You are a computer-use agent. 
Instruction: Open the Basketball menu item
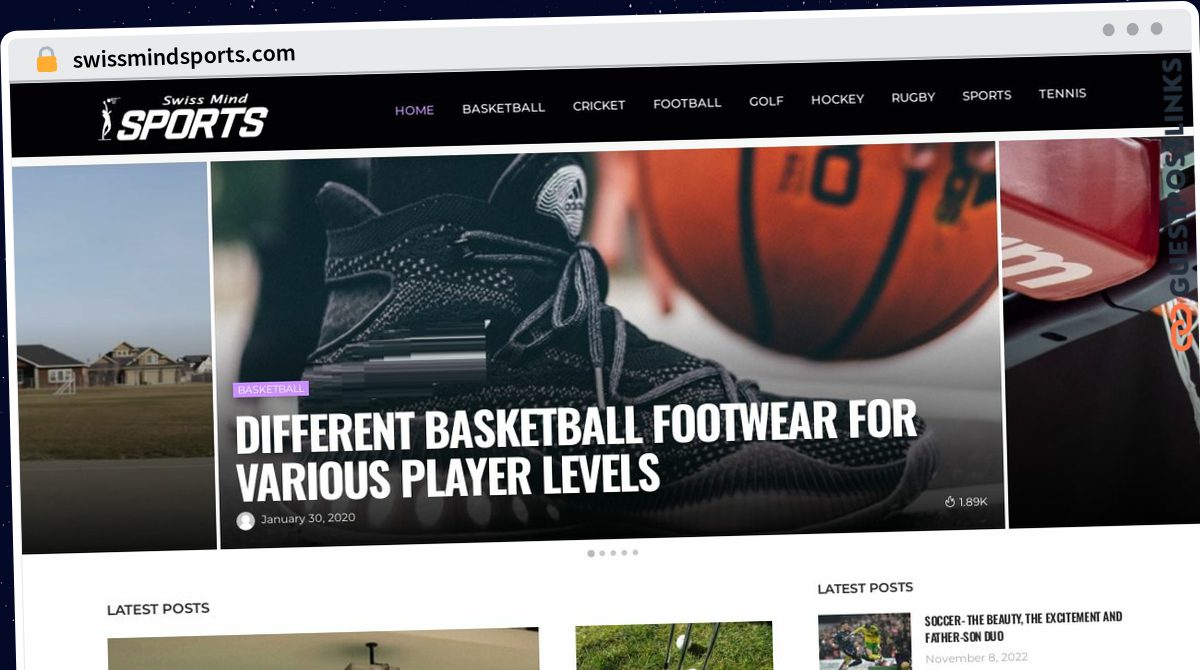coord(503,107)
